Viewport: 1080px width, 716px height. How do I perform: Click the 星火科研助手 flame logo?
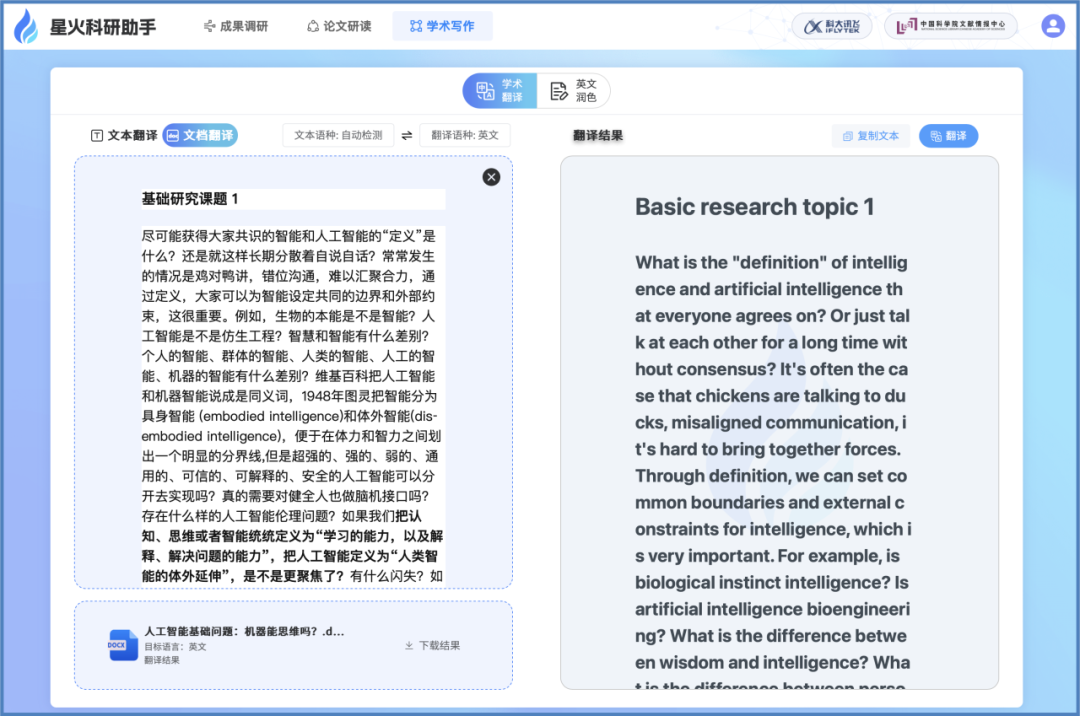tap(27, 26)
